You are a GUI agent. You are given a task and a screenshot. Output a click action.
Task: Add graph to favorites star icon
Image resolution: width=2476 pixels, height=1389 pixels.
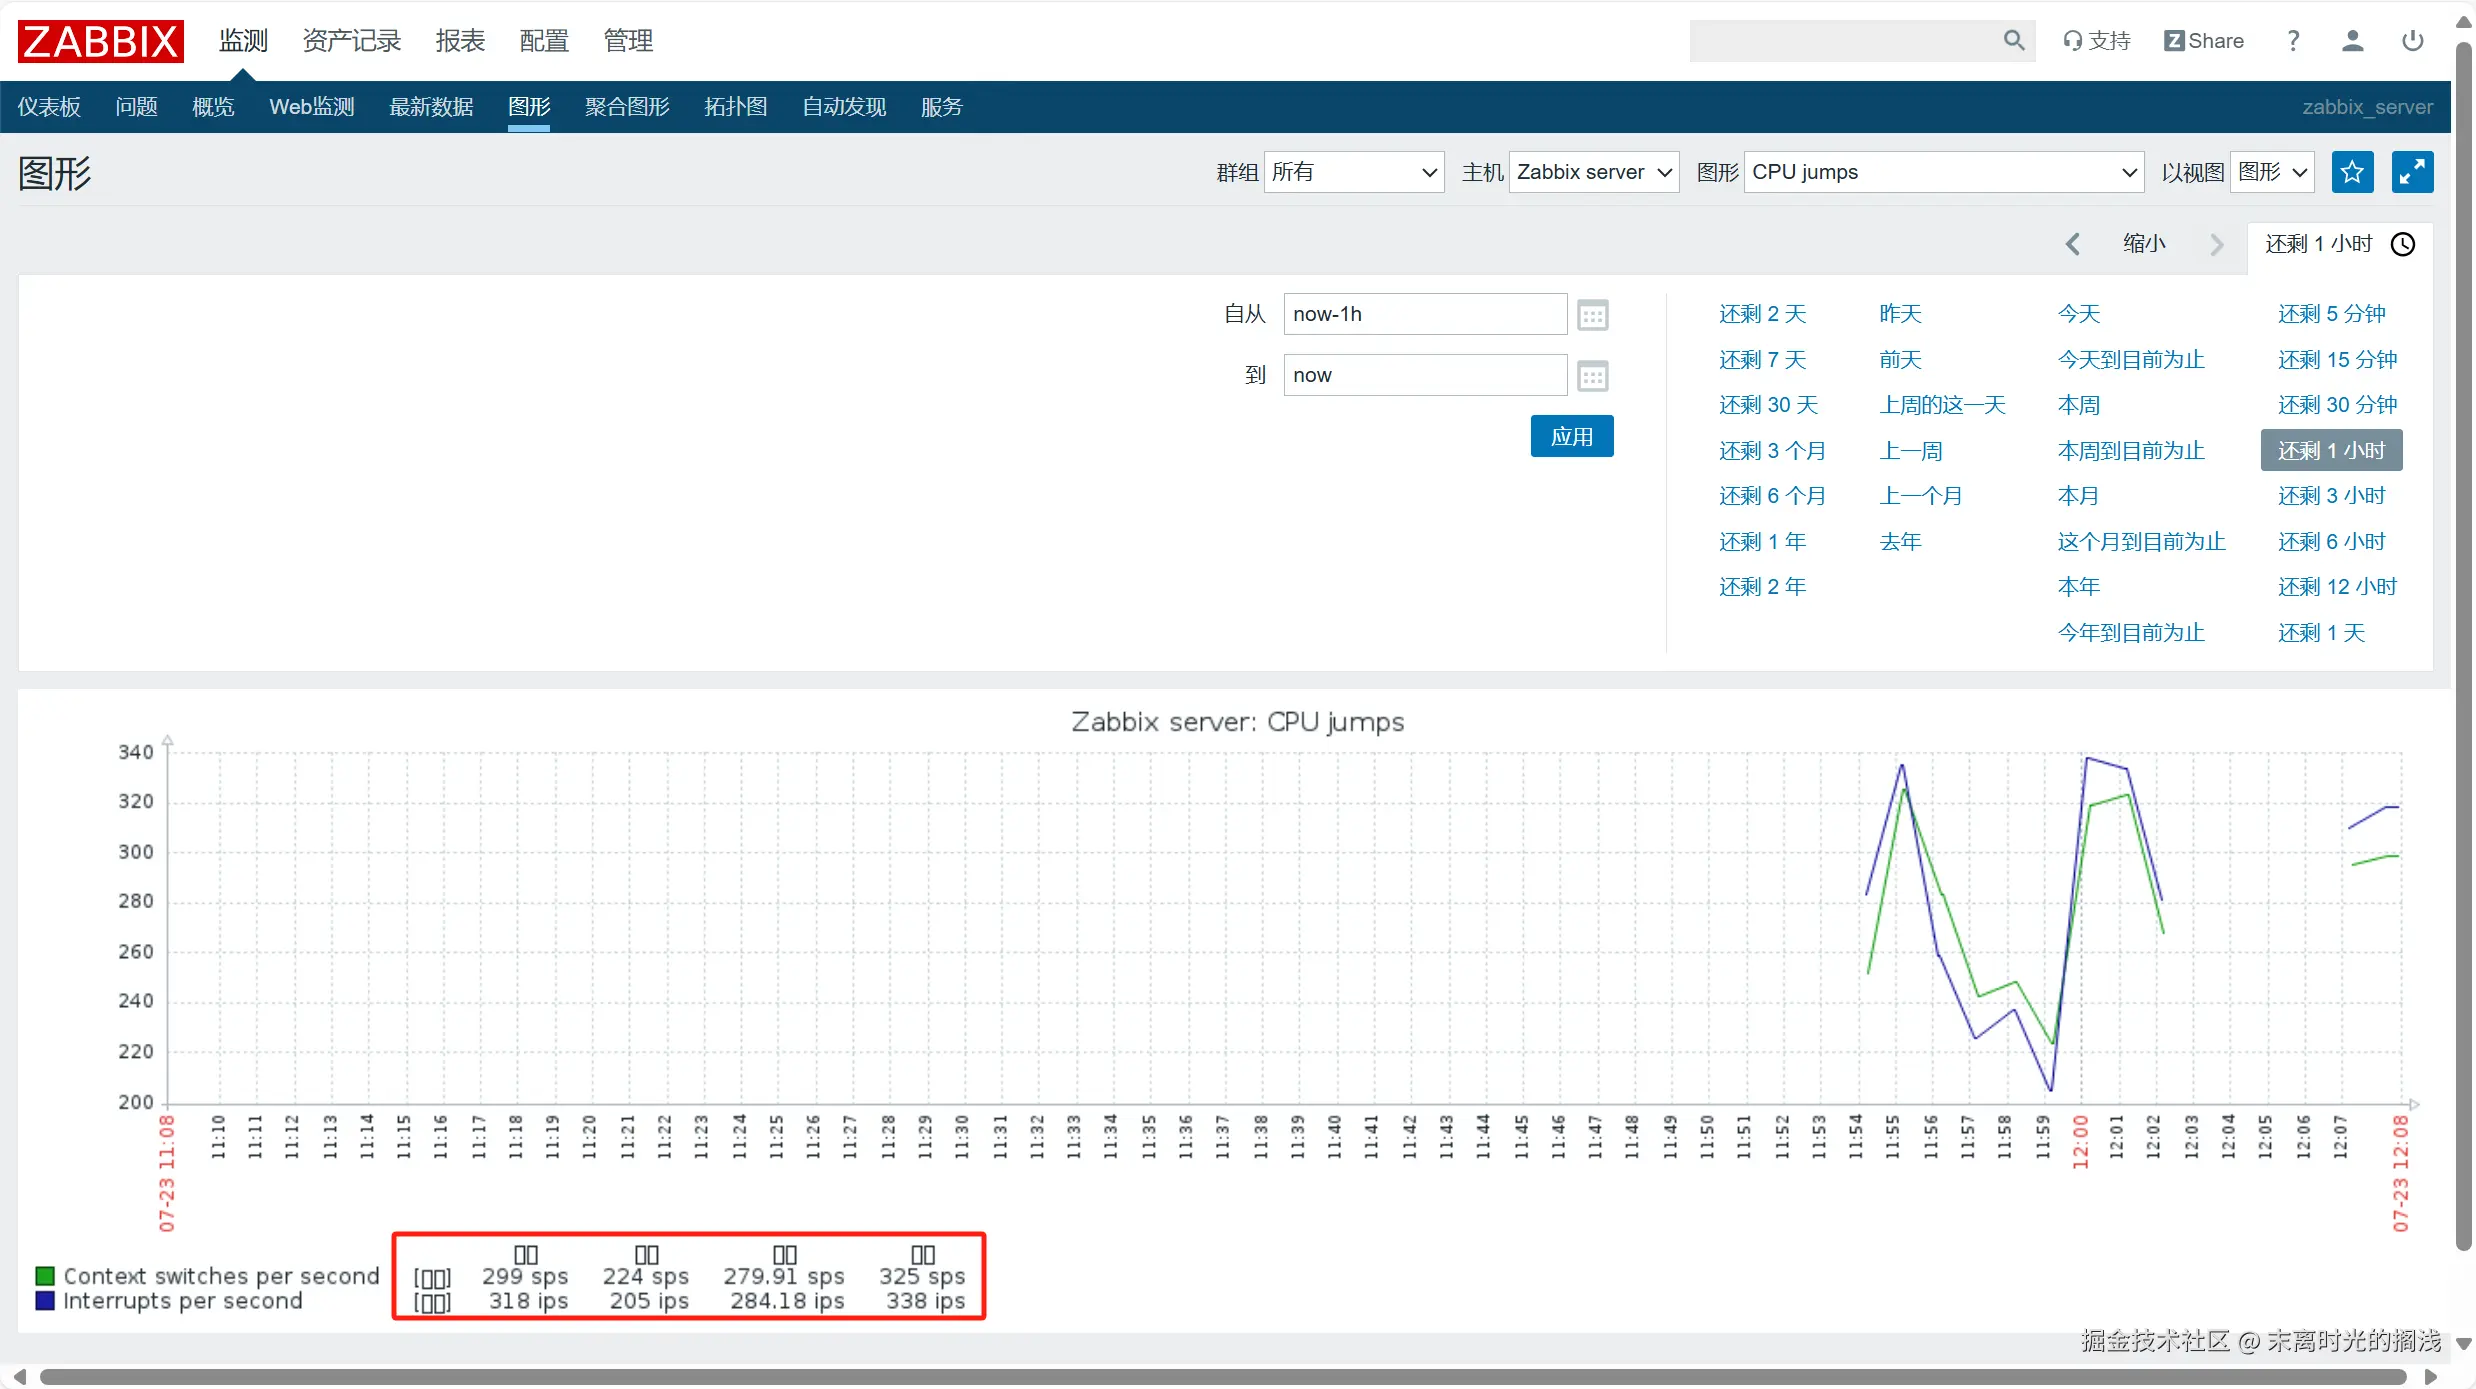tap(2352, 172)
